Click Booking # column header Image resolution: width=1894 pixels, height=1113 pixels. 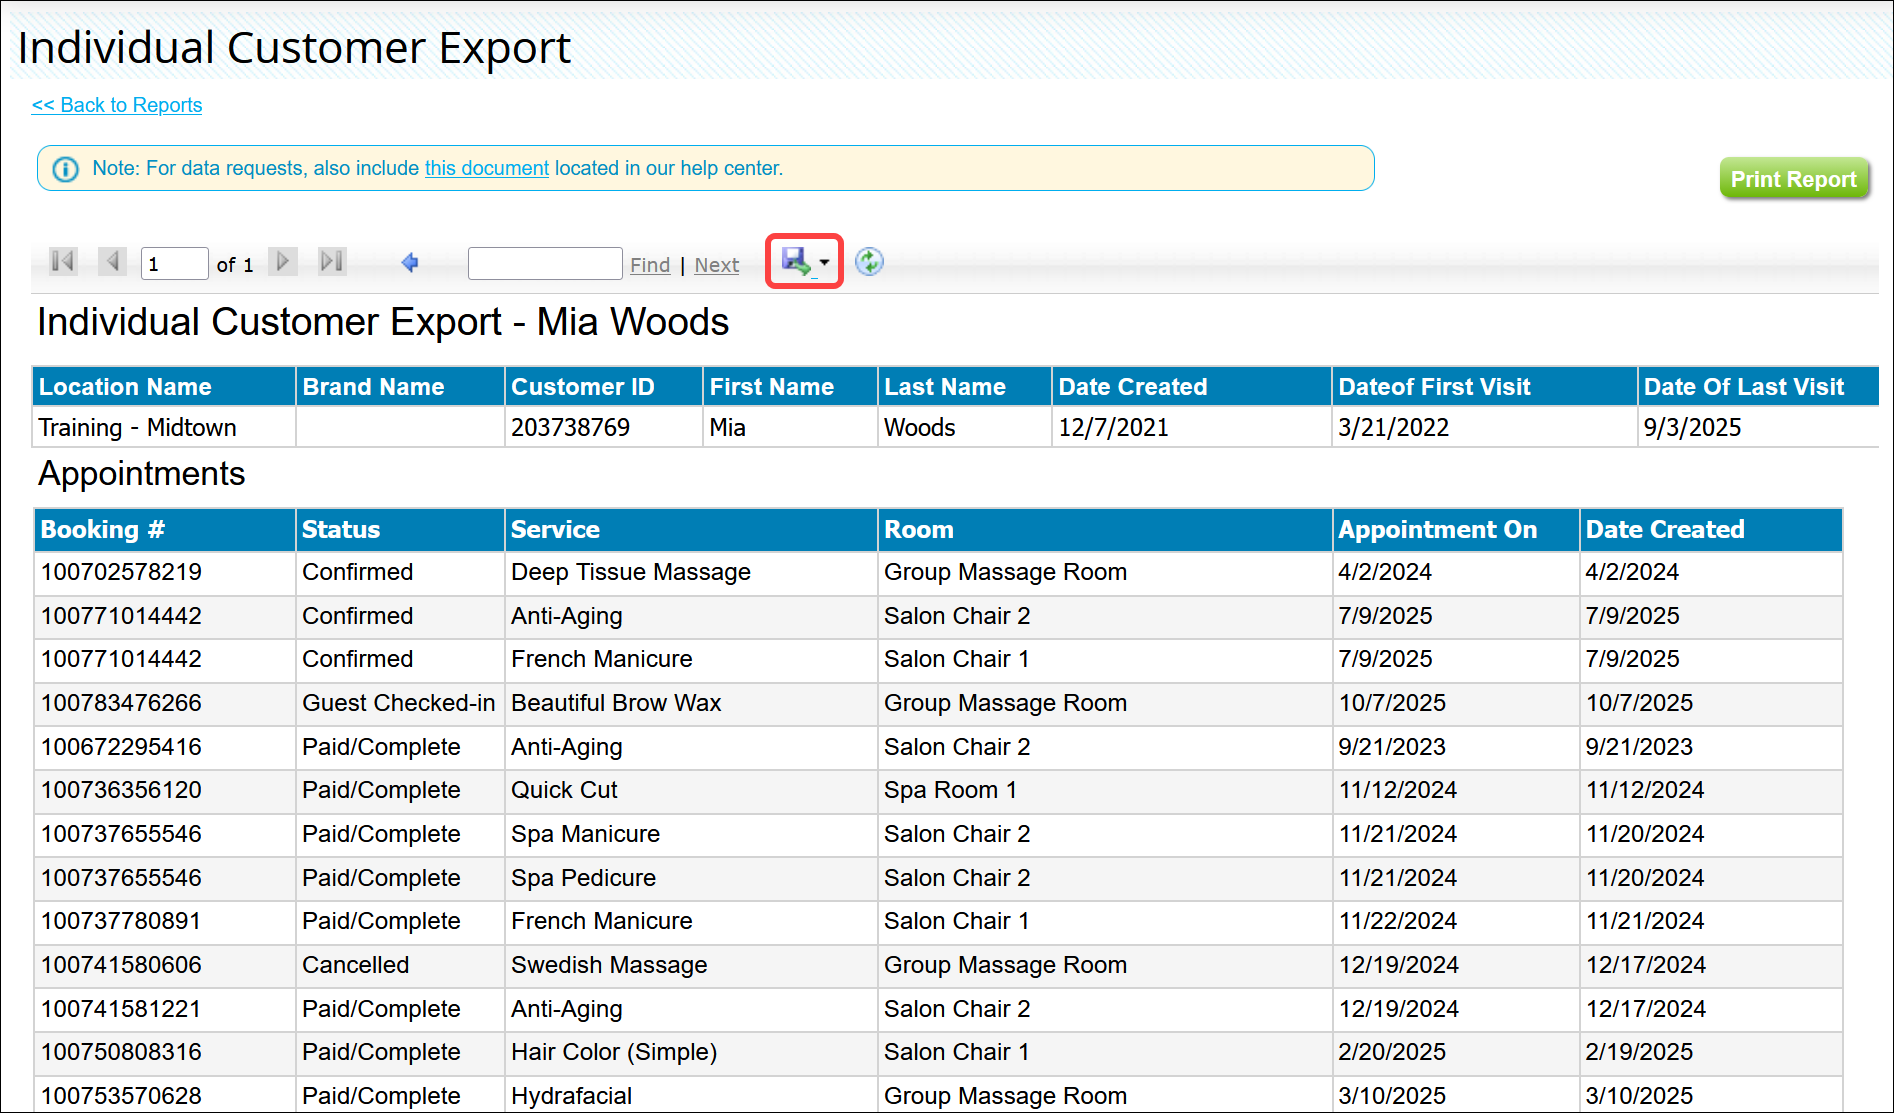[x=164, y=530]
